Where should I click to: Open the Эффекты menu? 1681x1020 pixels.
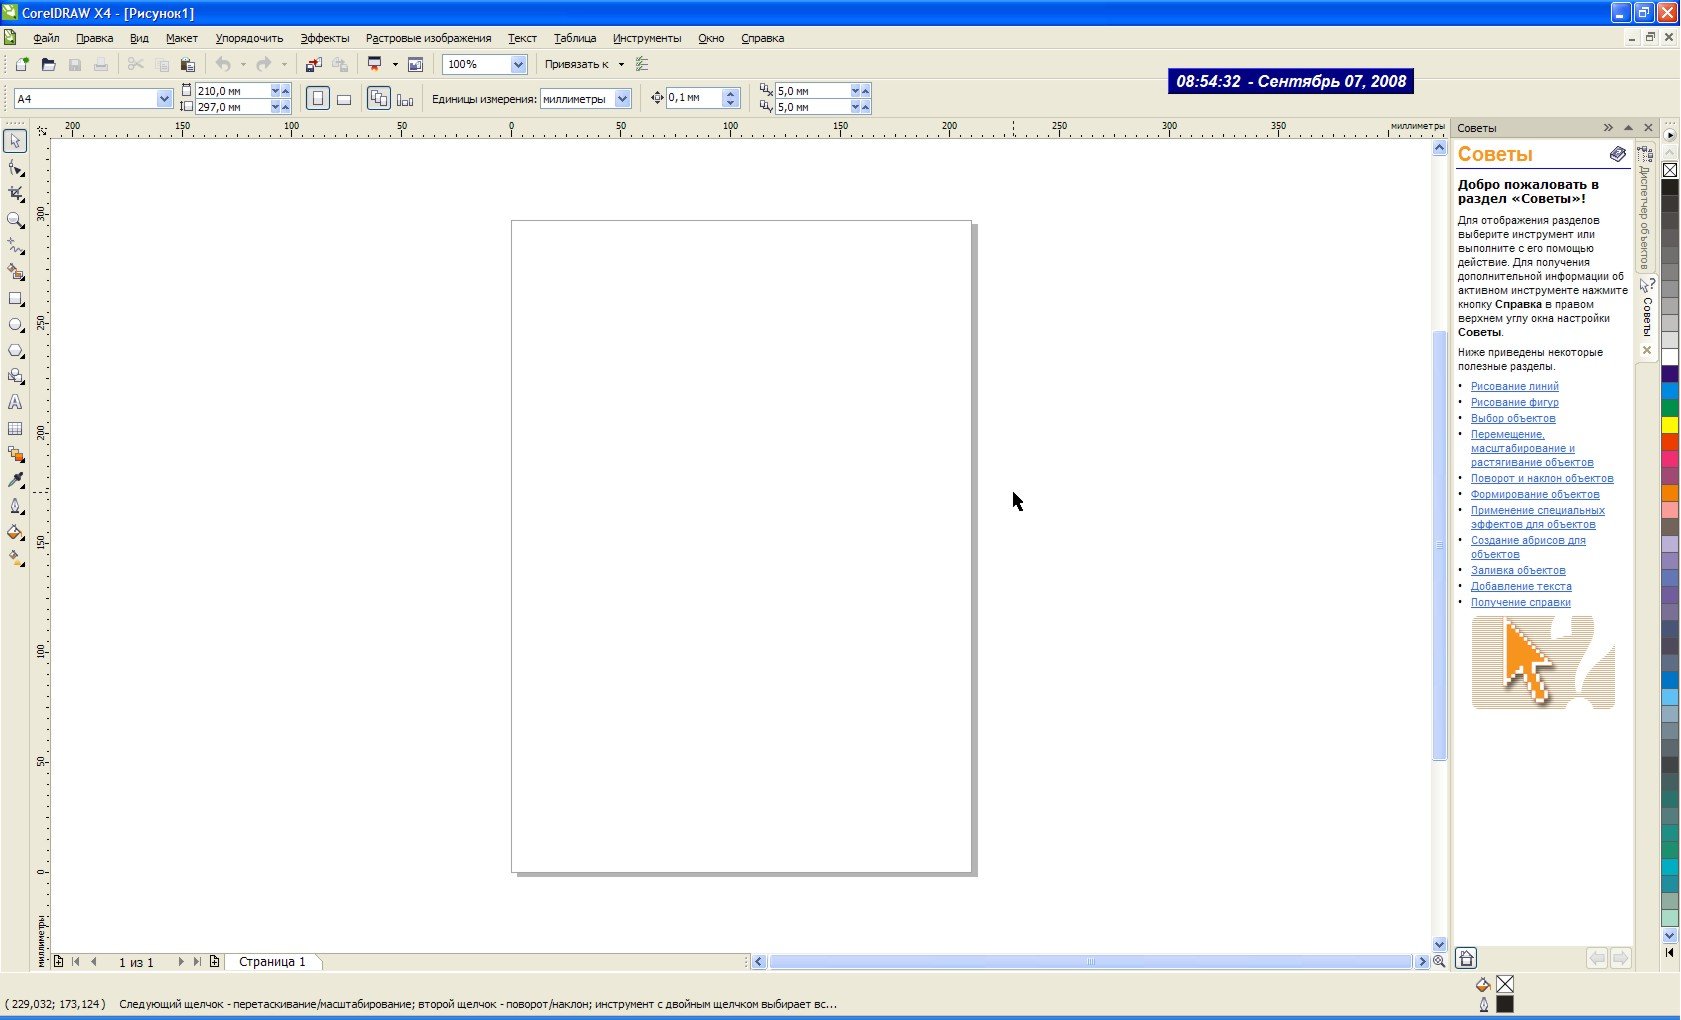click(x=325, y=38)
